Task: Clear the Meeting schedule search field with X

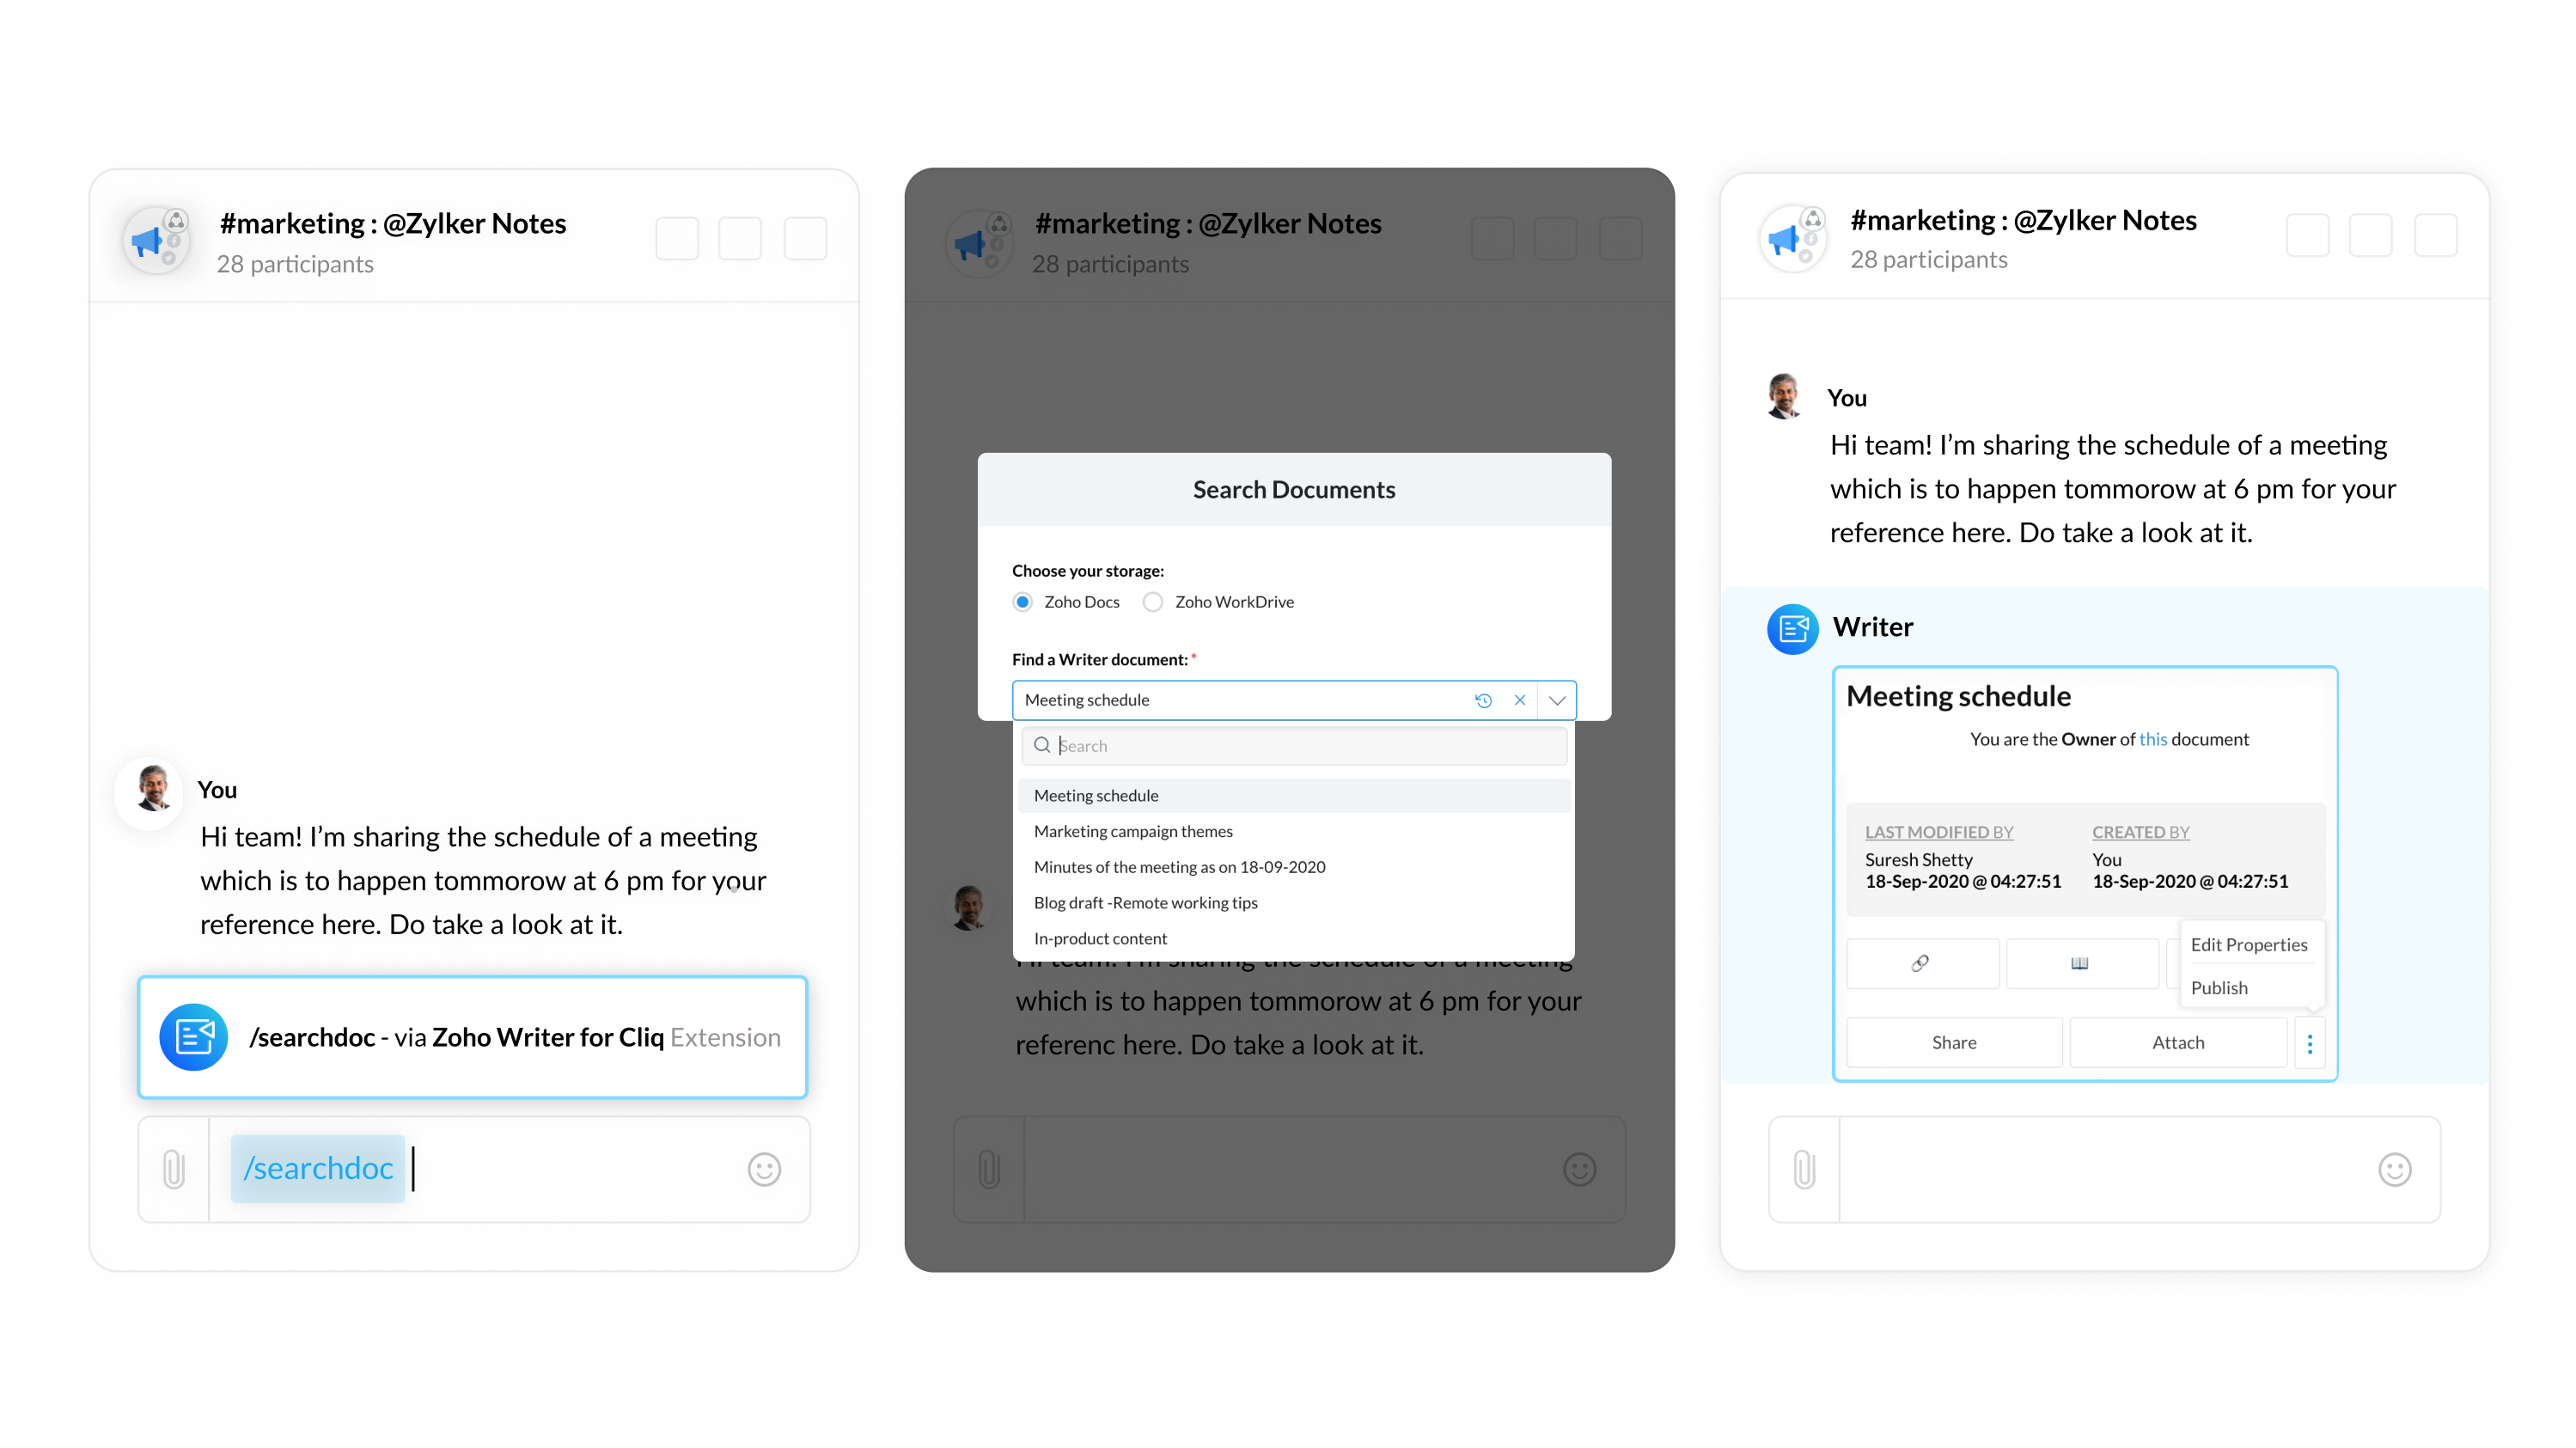Action: click(x=1518, y=700)
